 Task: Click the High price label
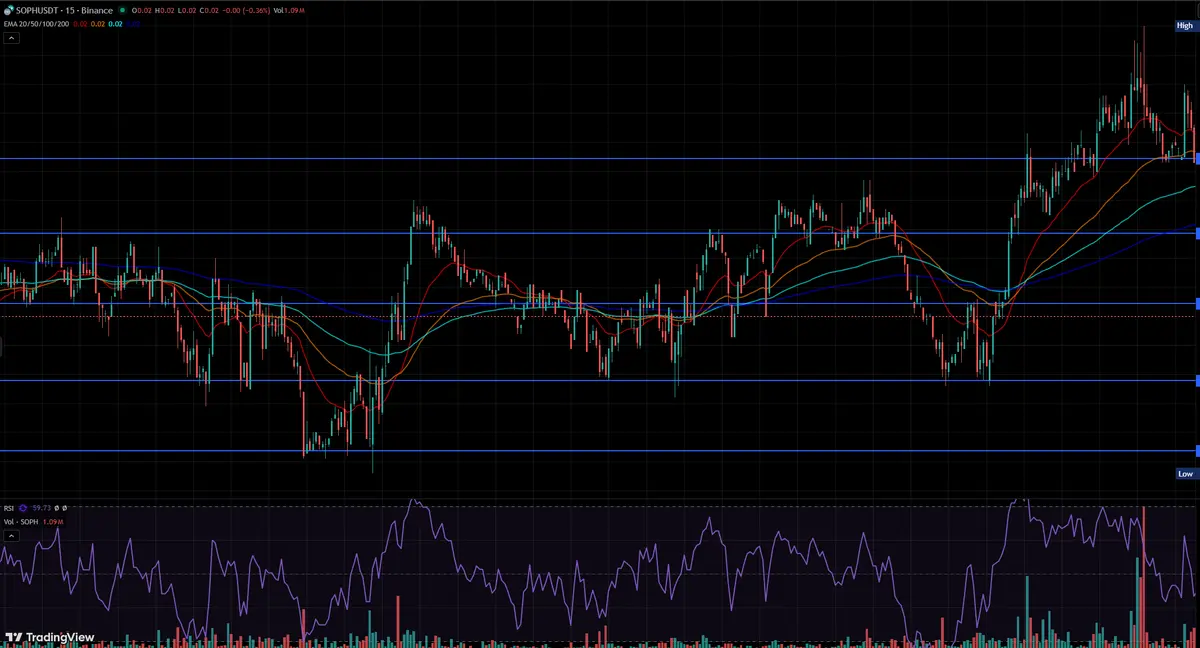(x=1185, y=26)
